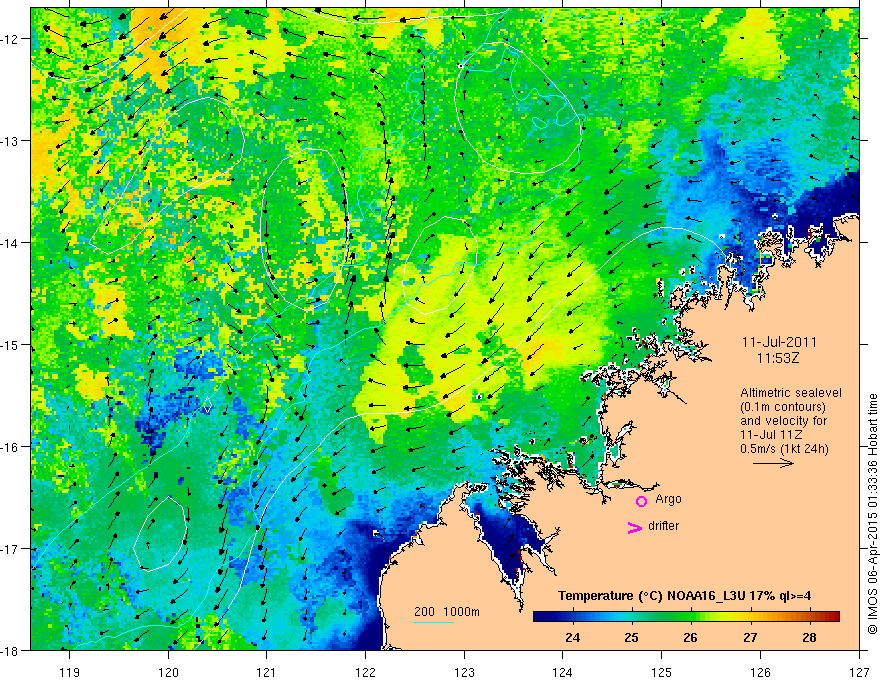Click the longitude axis label 120

168,672
